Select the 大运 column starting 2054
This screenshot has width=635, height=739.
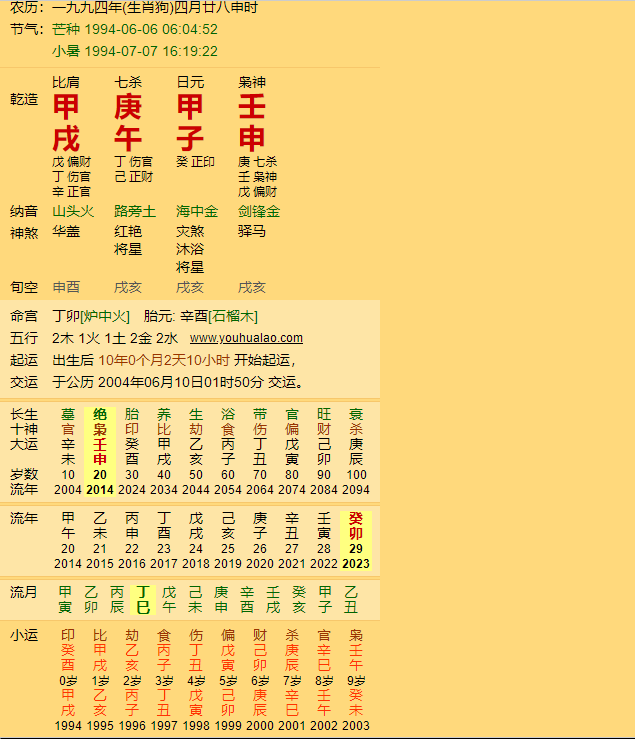coord(228,452)
